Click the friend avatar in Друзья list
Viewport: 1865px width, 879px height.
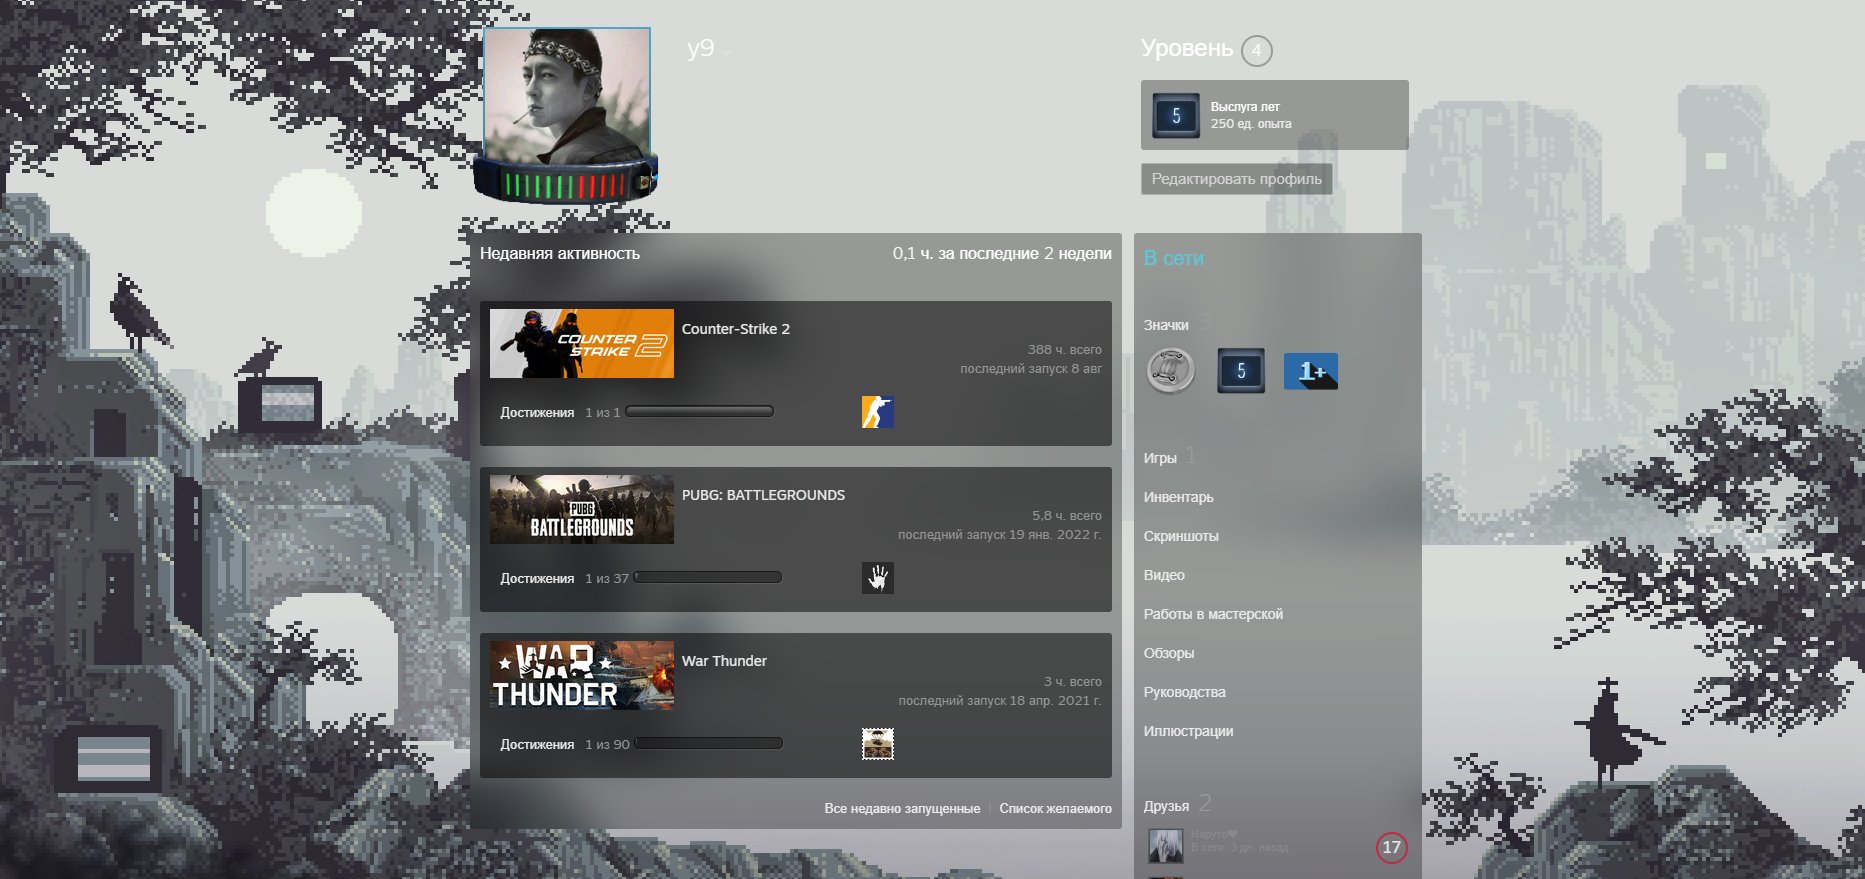(1165, 846)
